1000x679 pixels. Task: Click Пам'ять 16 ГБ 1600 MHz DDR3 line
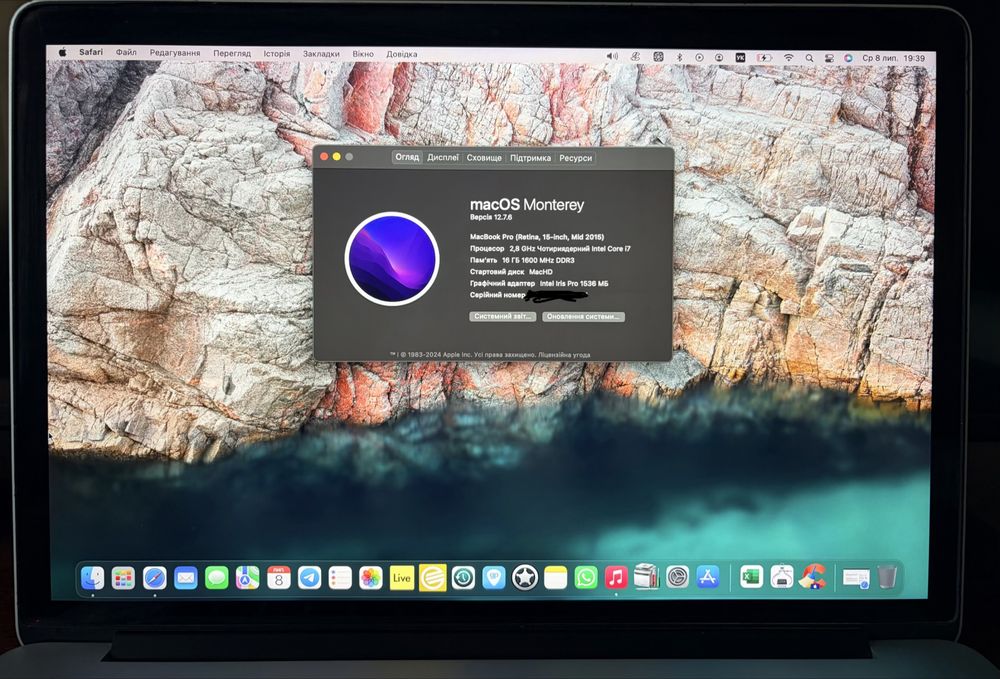click(522, 260)
